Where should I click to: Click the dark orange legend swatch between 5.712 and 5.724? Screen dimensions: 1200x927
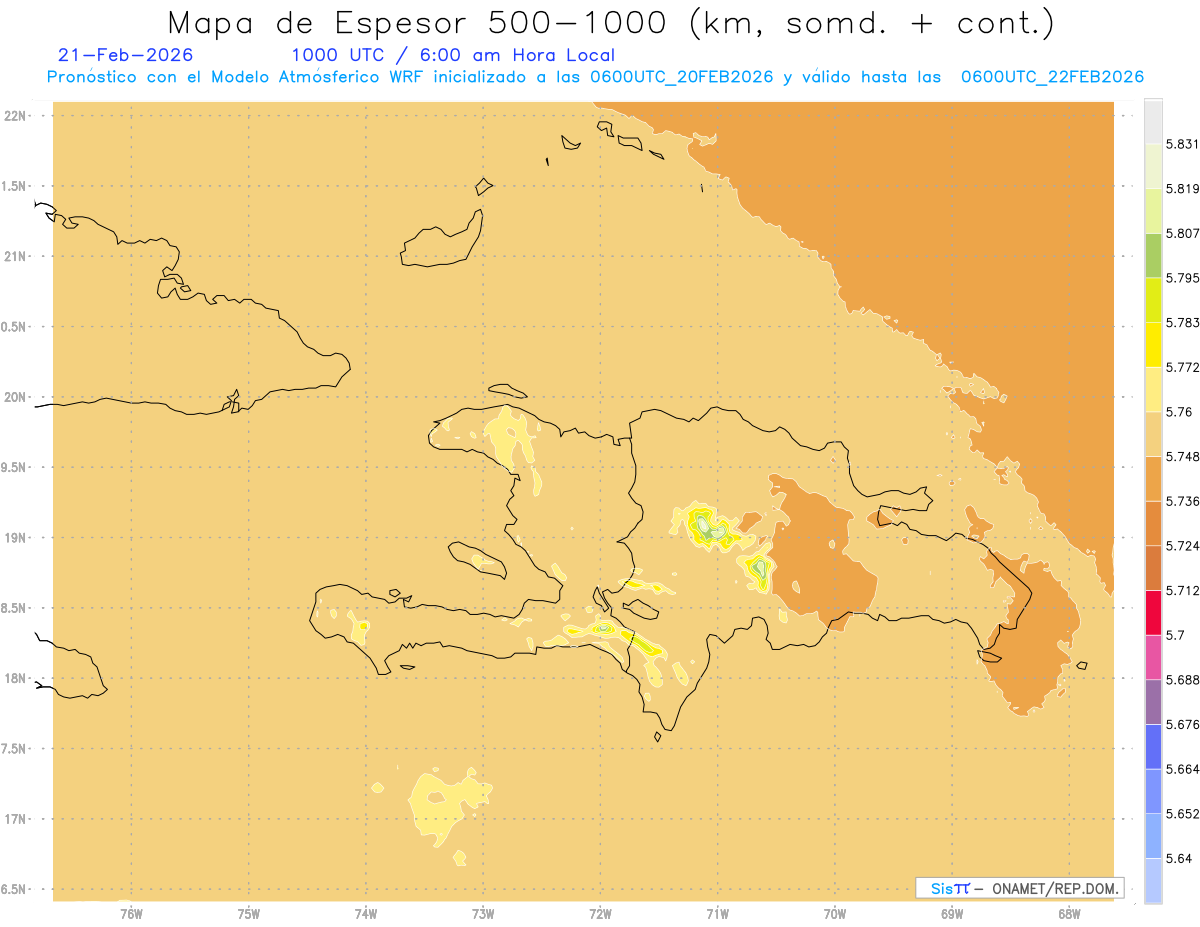click(1153, 568)
